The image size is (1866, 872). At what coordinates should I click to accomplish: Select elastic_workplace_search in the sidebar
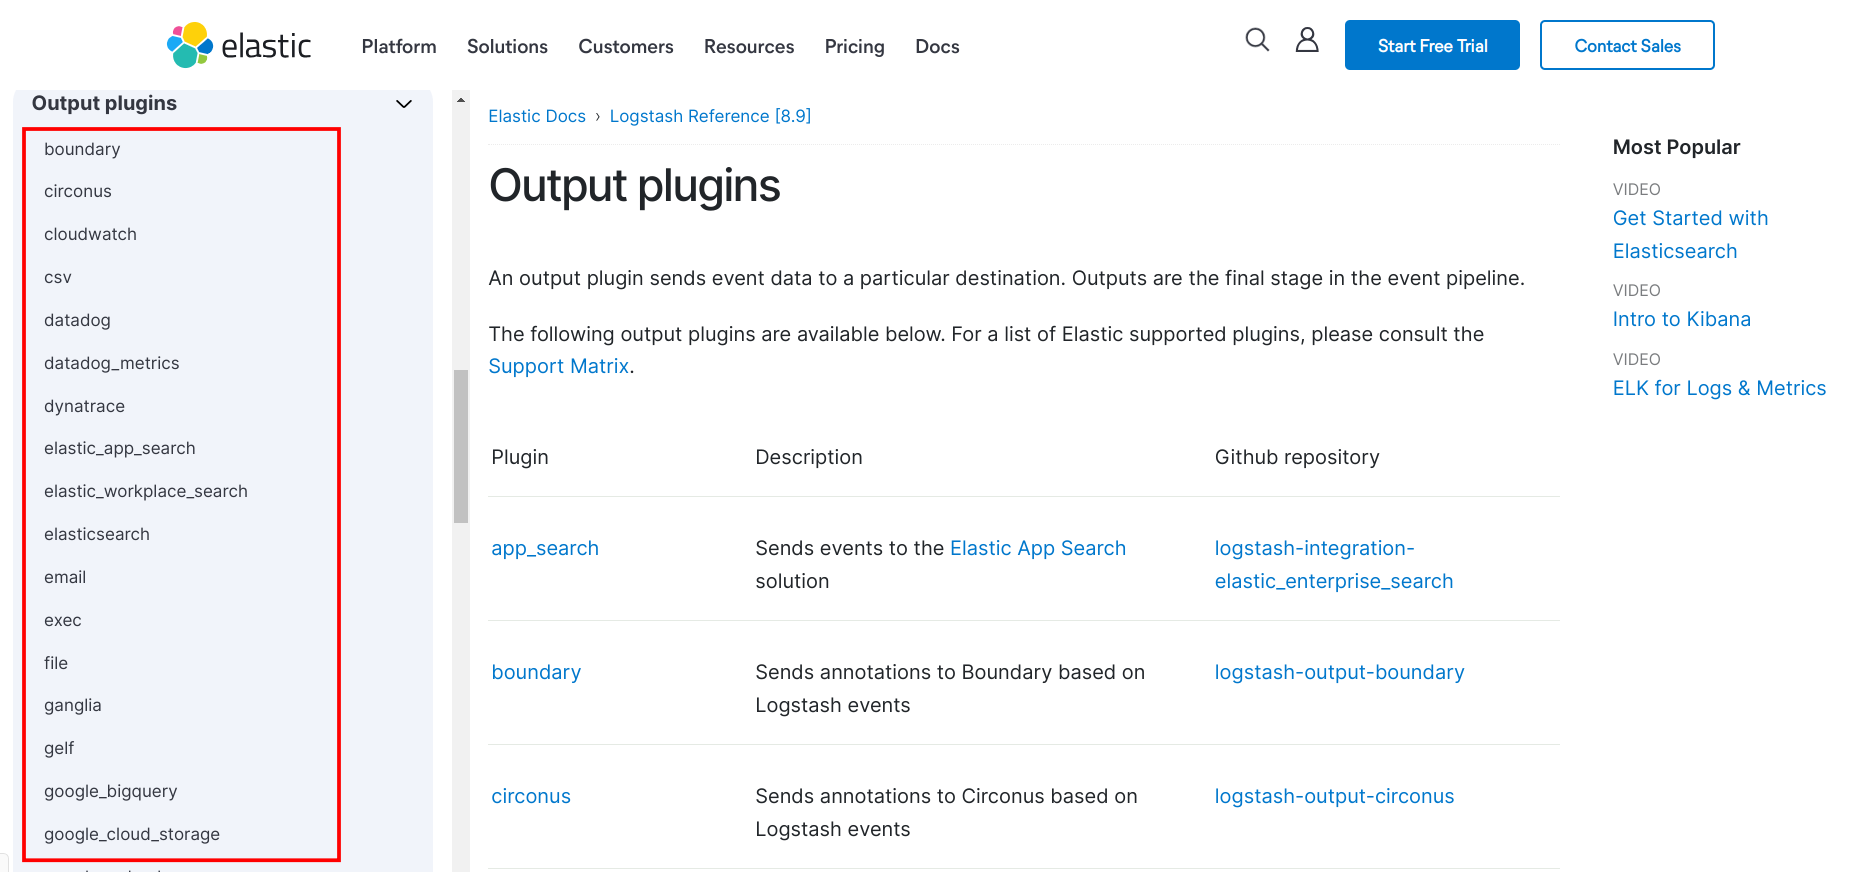(x=146, y=491)
